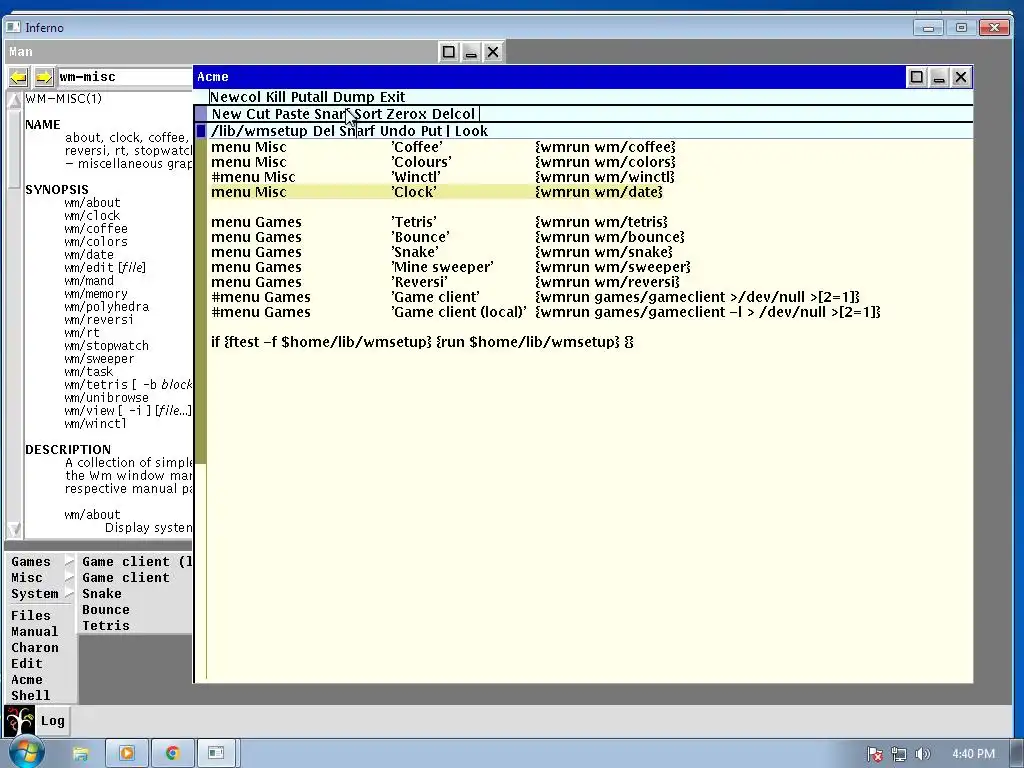1024x768 pixels.
Task: Select Shell in the start menu
Action: pyautogui.click(x=41, y=696)
